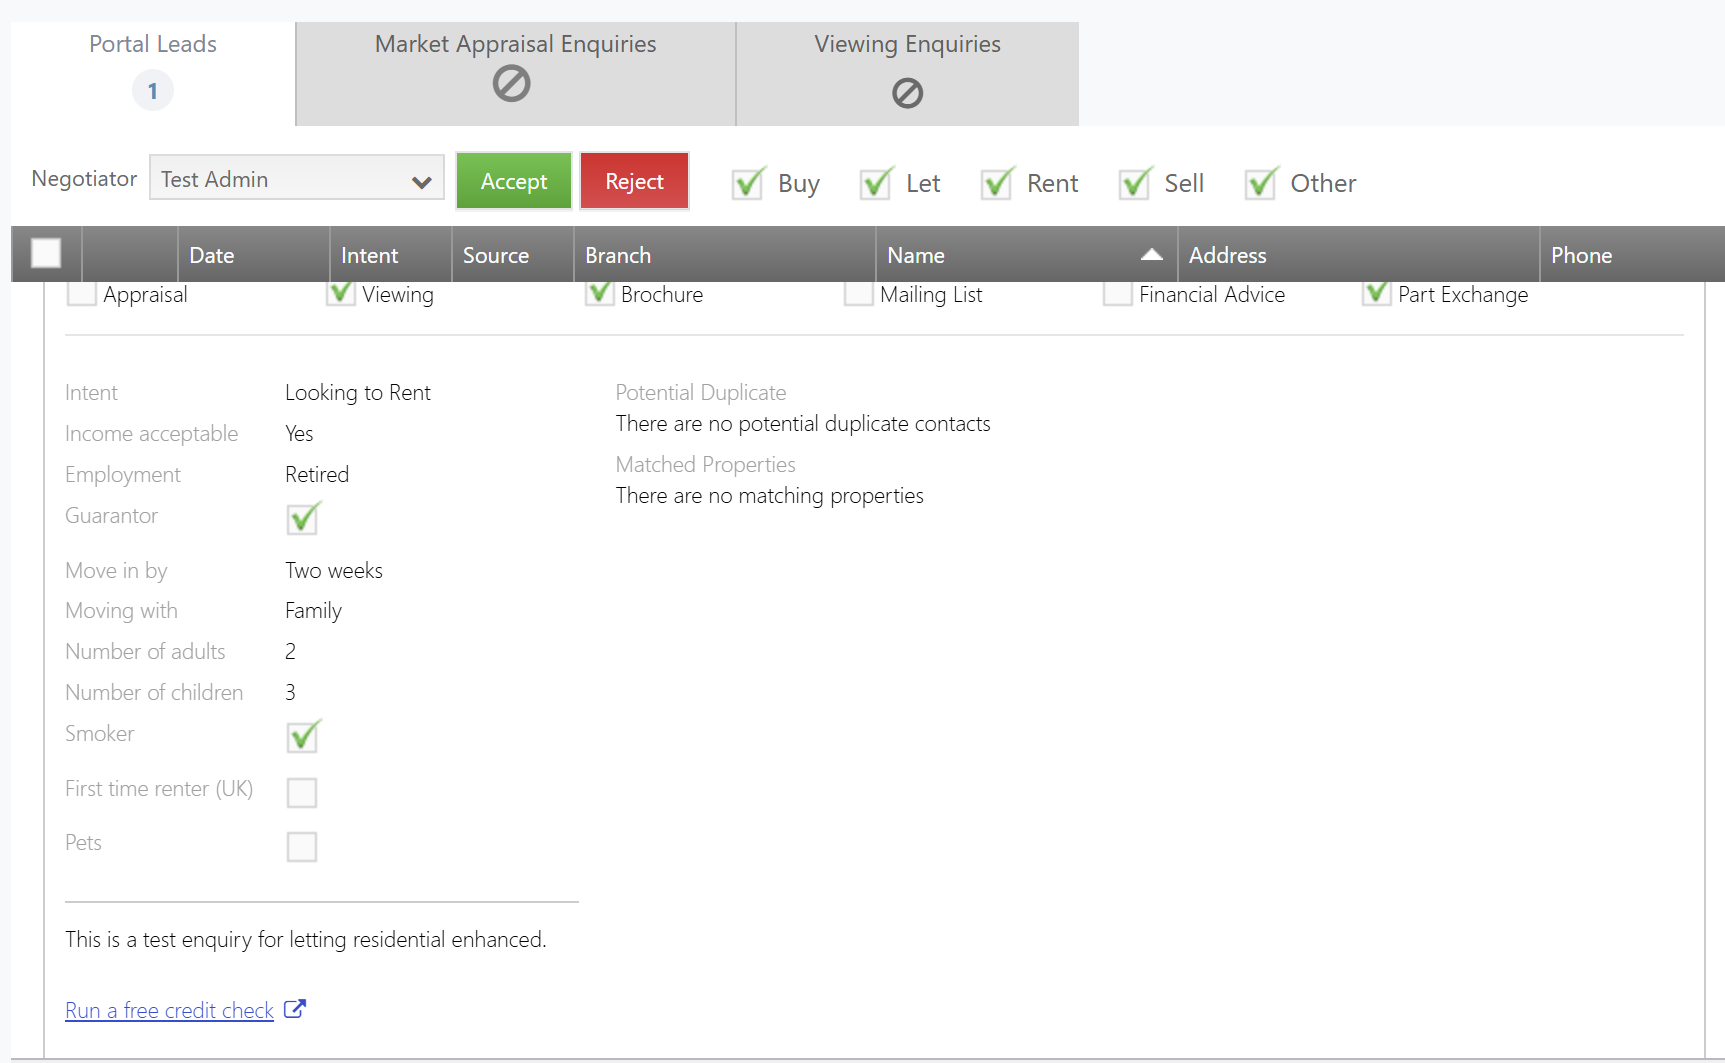Viewport: 1725px width, 1063px height.
Task: Uncheck the Sell filter checkbox
Action: [x=1135, y=183]
